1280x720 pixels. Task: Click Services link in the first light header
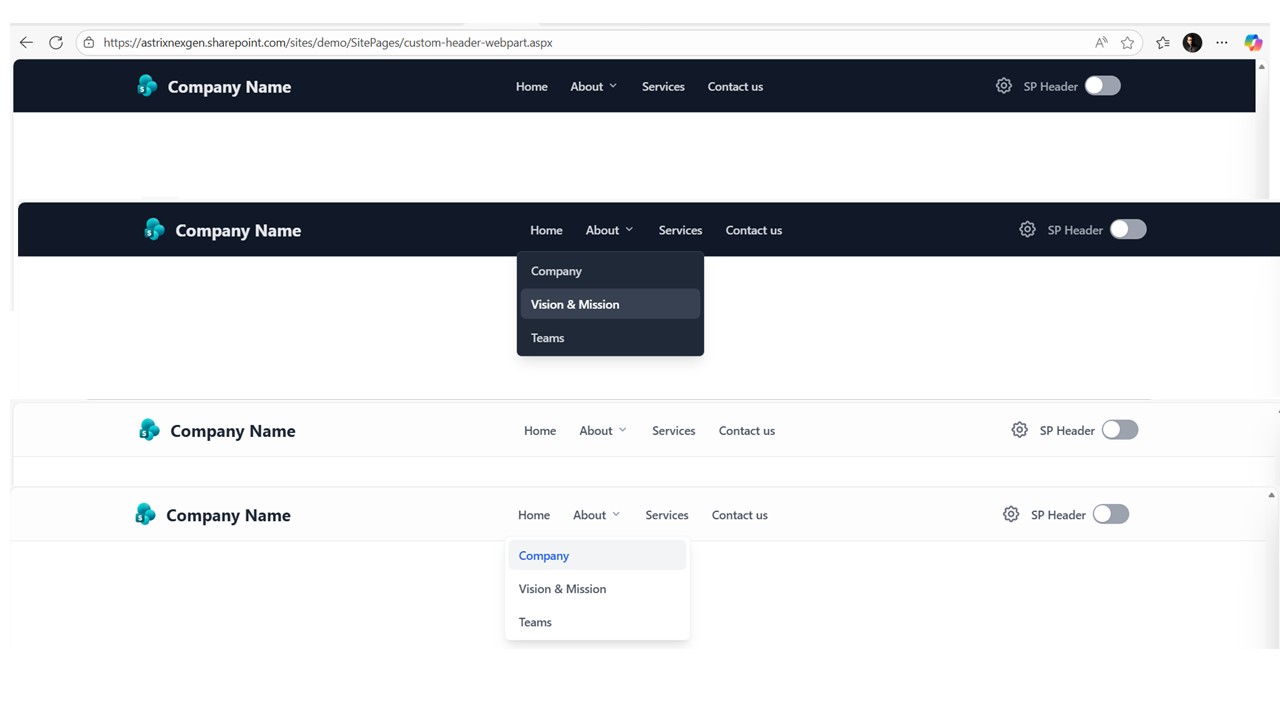(673, 431)
